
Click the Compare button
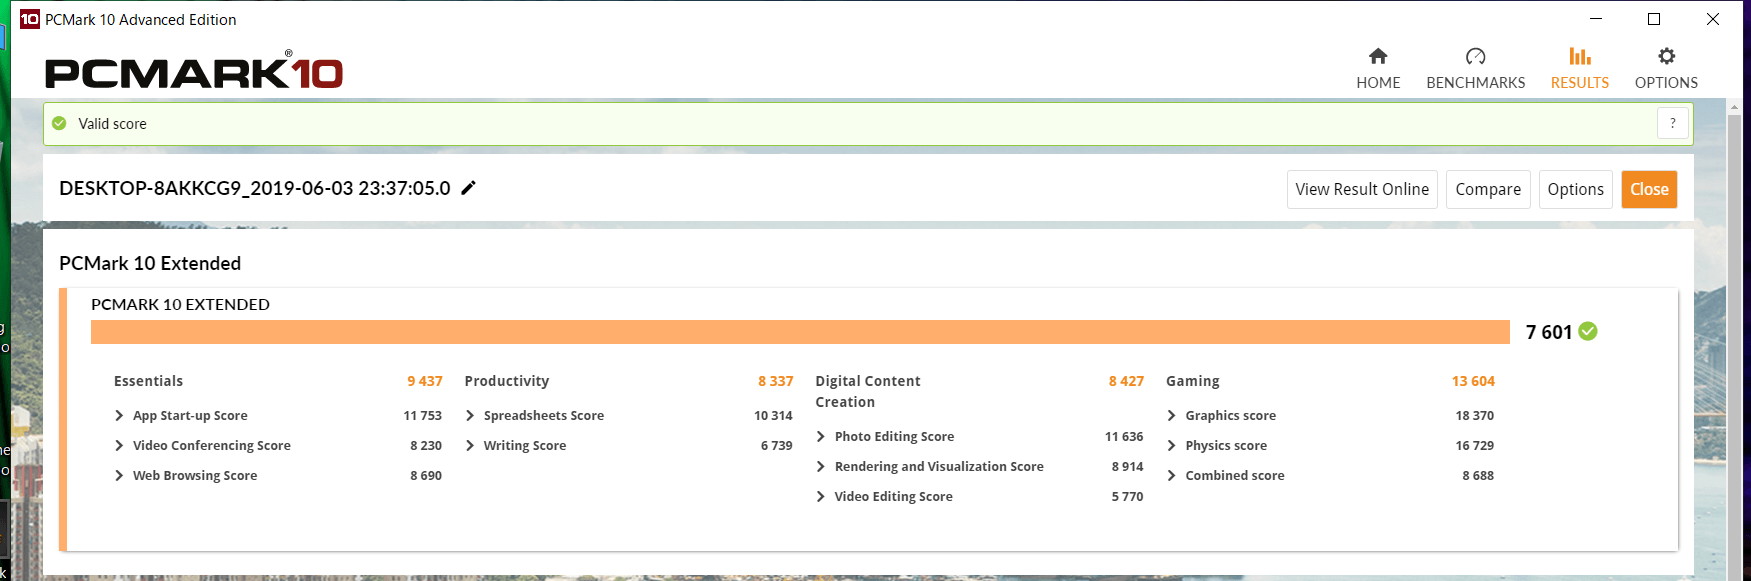point(1488,189)
